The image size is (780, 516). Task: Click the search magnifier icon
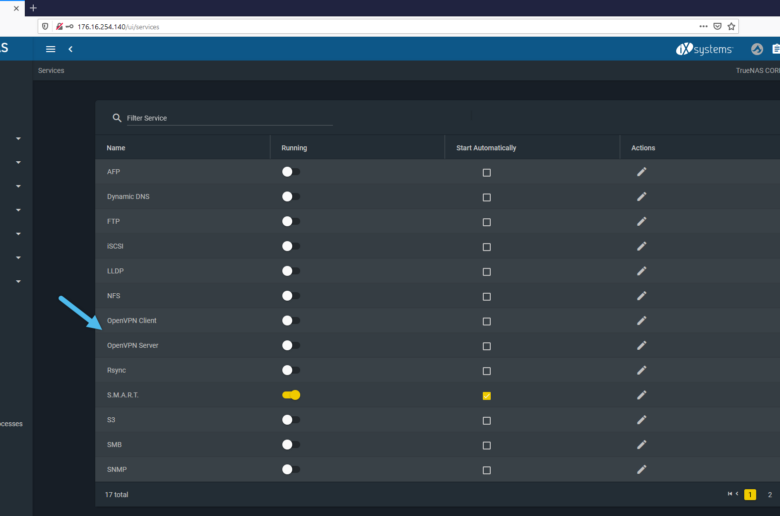117,118
